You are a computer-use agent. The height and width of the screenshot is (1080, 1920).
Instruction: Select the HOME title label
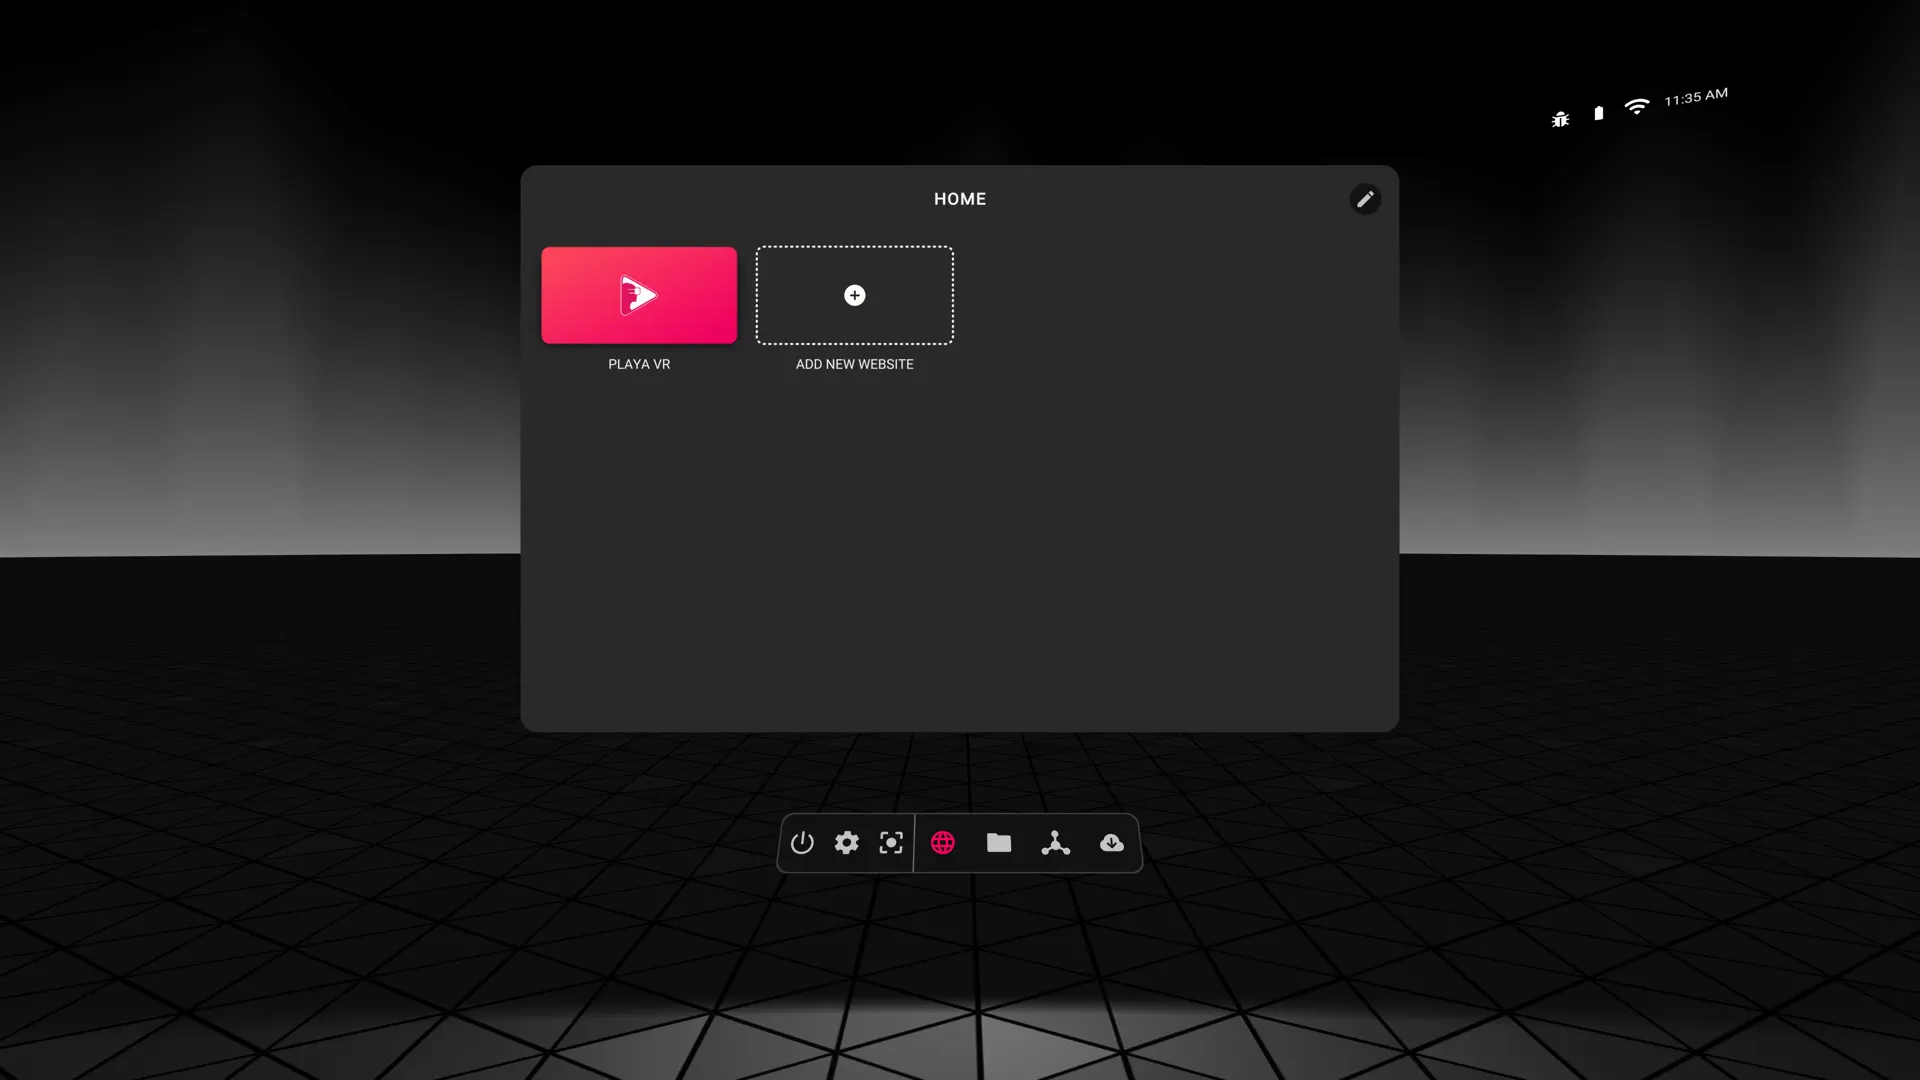959,199
